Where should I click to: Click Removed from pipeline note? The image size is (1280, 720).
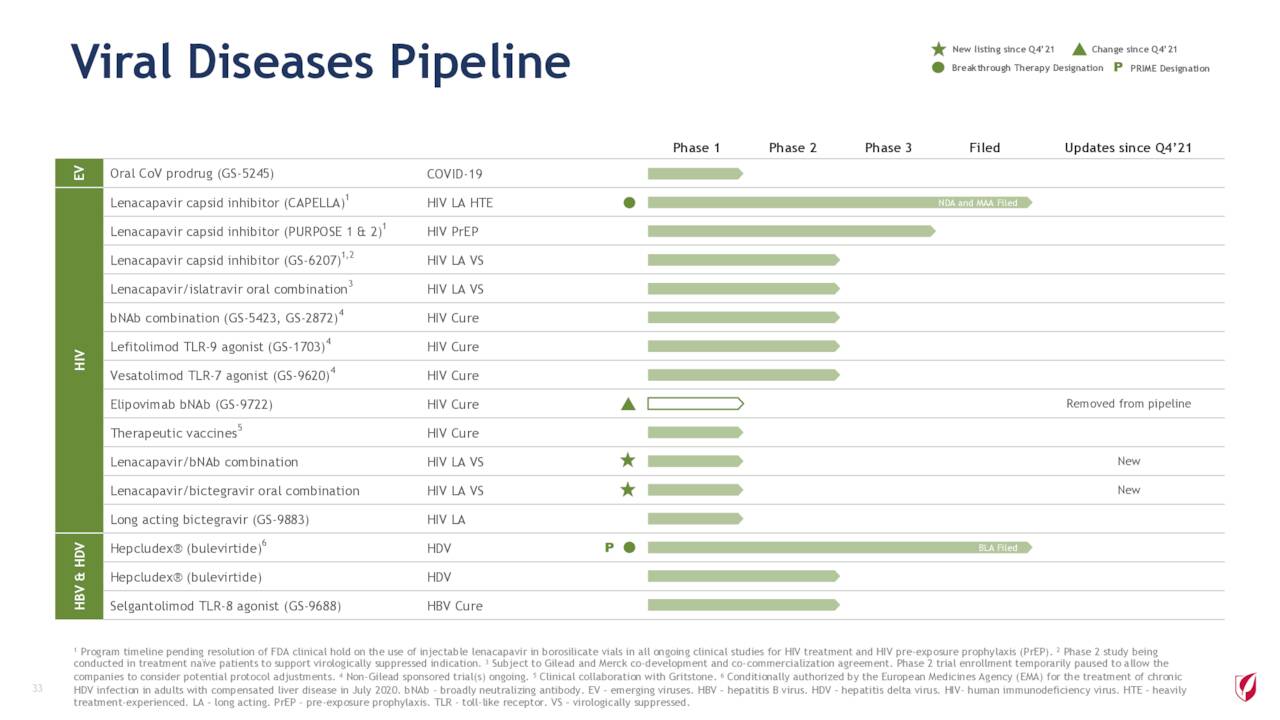point(1128,404)
